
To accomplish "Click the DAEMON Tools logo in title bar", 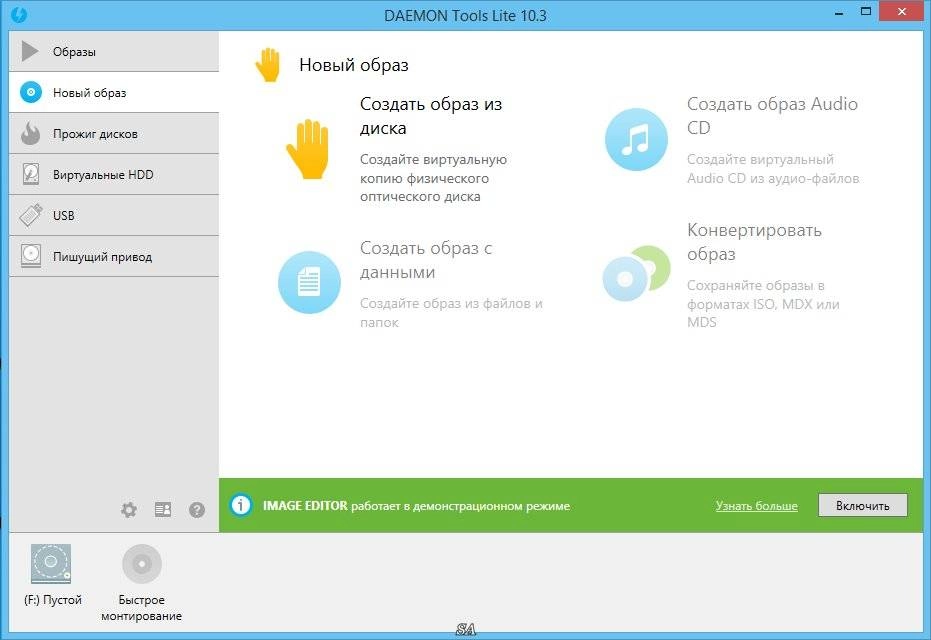I will click(x=18, y=14).
